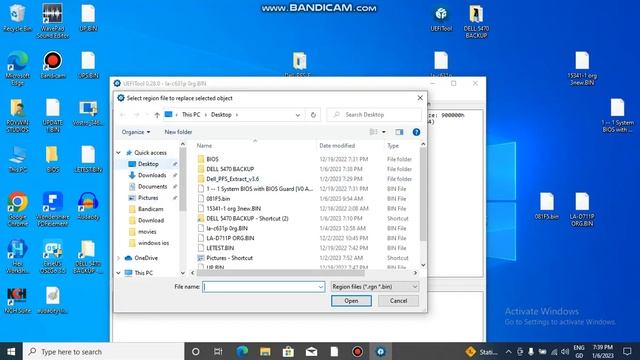Select Downloads in the navigation pane
The image size is (640, 360).
tap(152, 175)
